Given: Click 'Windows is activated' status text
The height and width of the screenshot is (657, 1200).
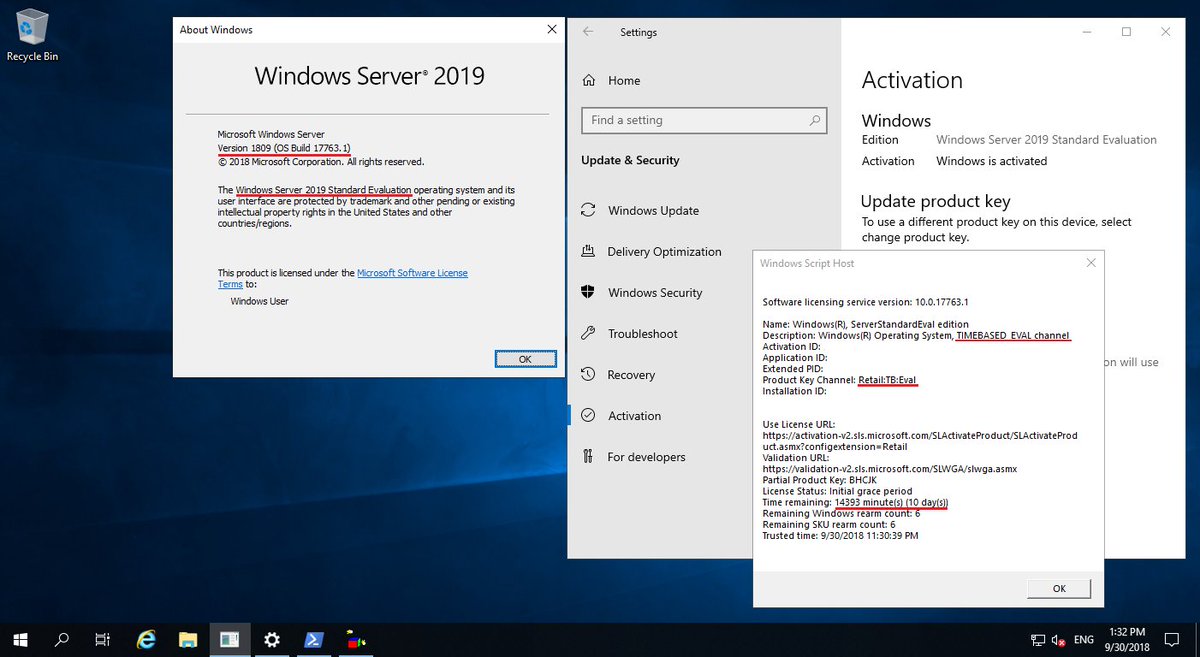Looking at the screenshot, I should (x=991, y=161).
